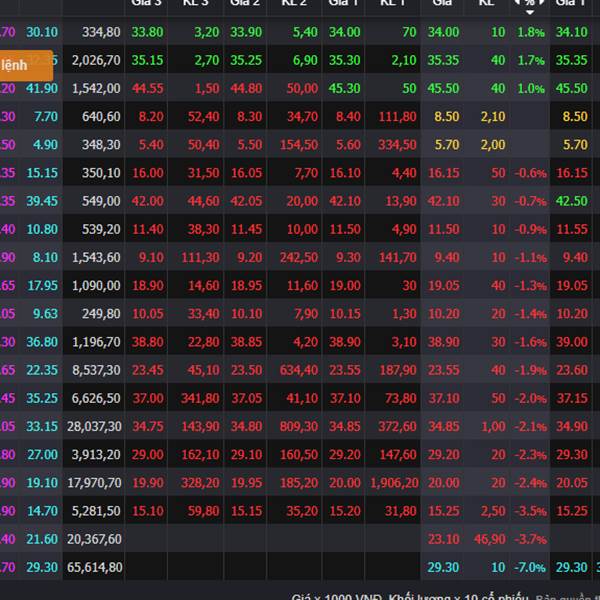Select the total volume cell '6,626,50'
Viewport: 600px width, 600px height.
96,398
